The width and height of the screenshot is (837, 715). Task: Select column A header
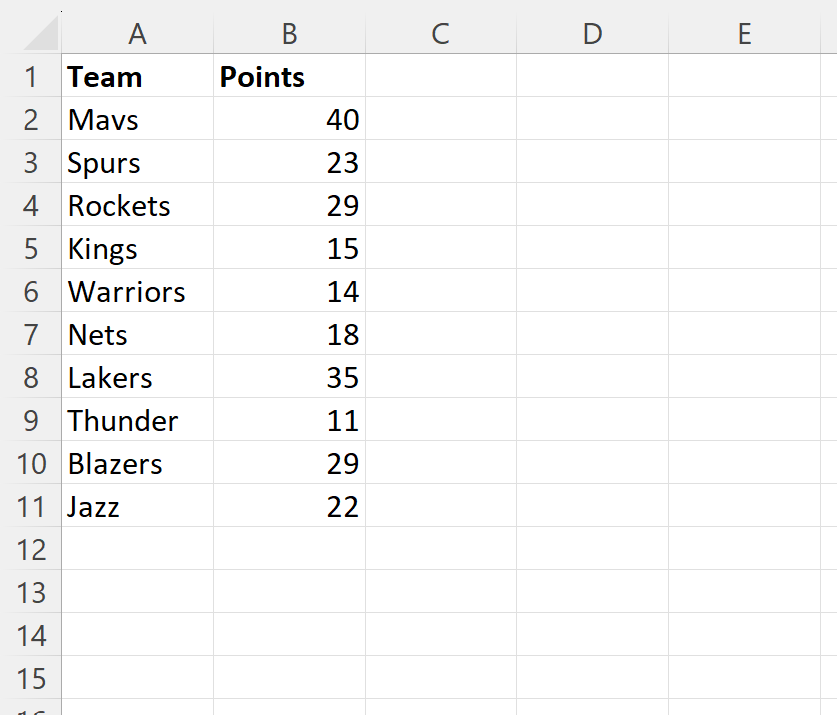pos(138,34)
